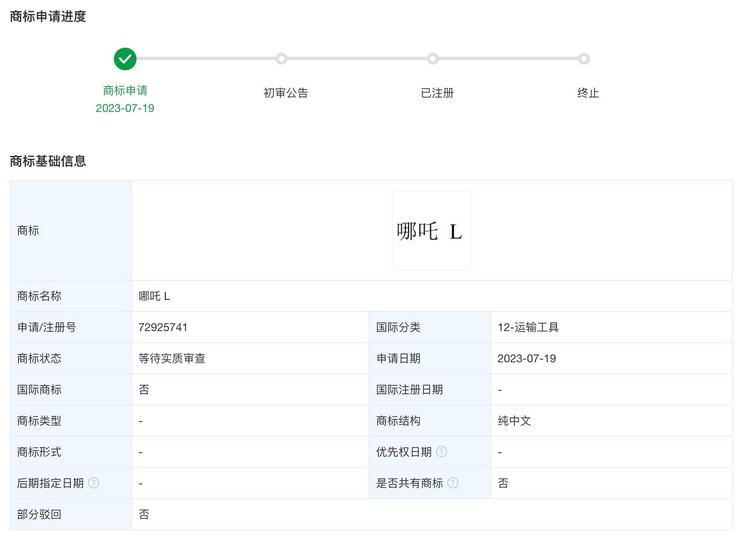The image size is (744, 555).
Task: Click the 等待实质审查 trademark status value
Action: [172, 358]
